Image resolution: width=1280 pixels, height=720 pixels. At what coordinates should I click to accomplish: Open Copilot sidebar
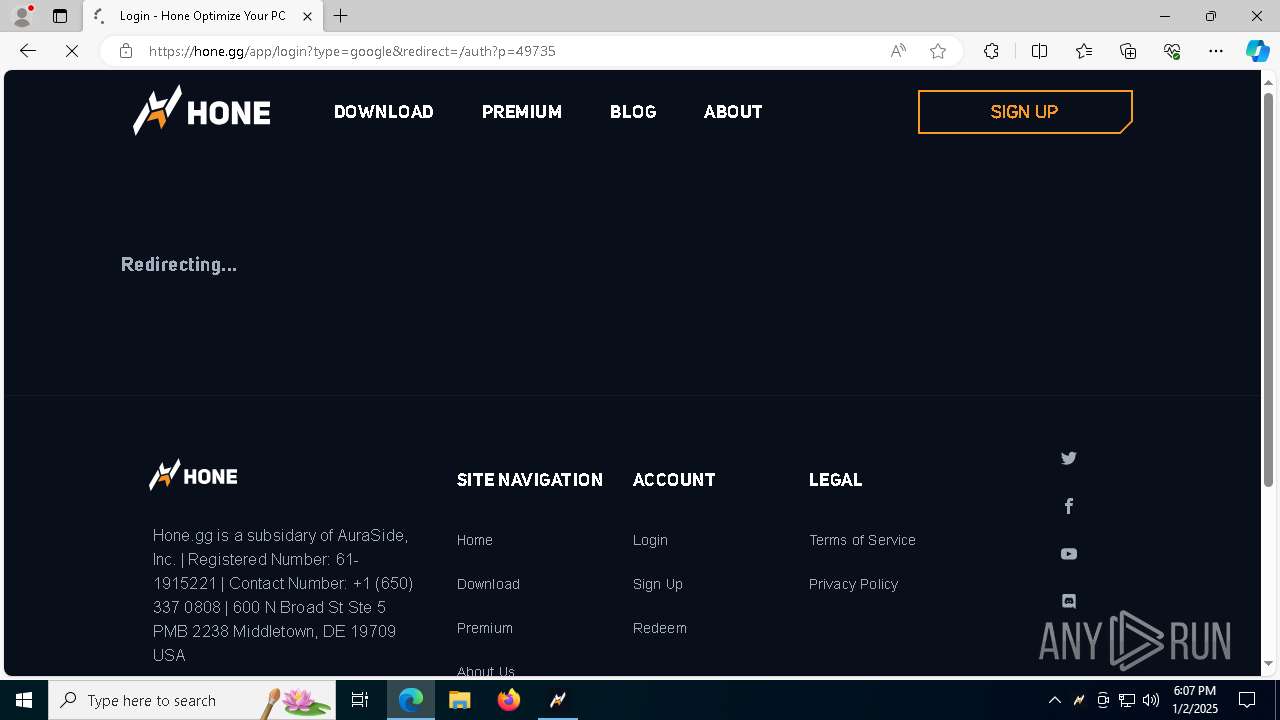point(1257,51)
